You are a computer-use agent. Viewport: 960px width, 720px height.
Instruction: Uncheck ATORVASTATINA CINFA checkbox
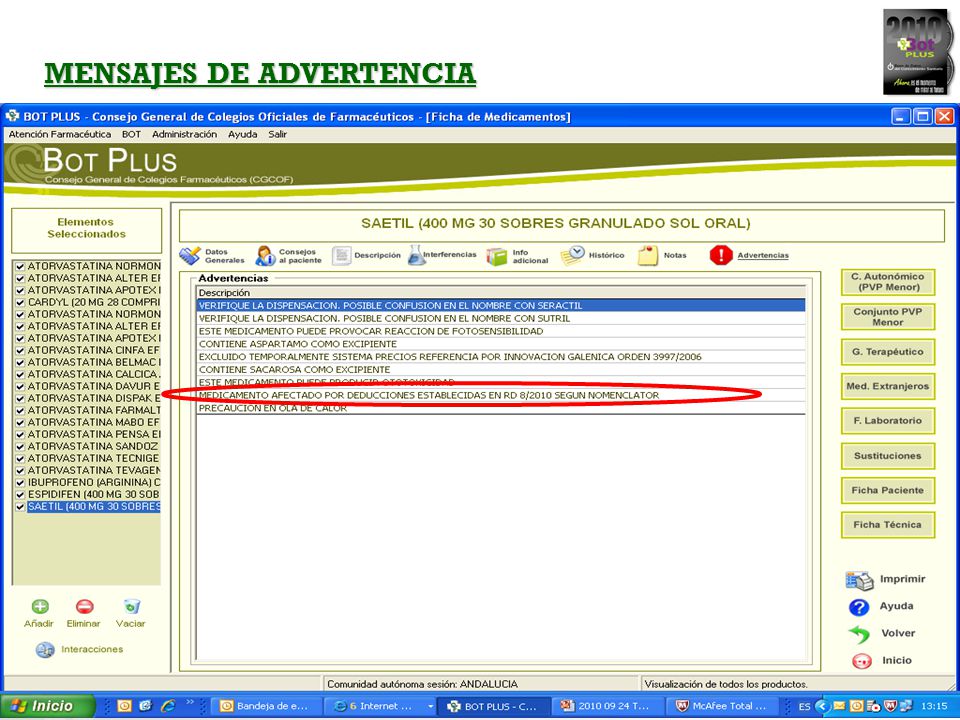click(20, 351)
